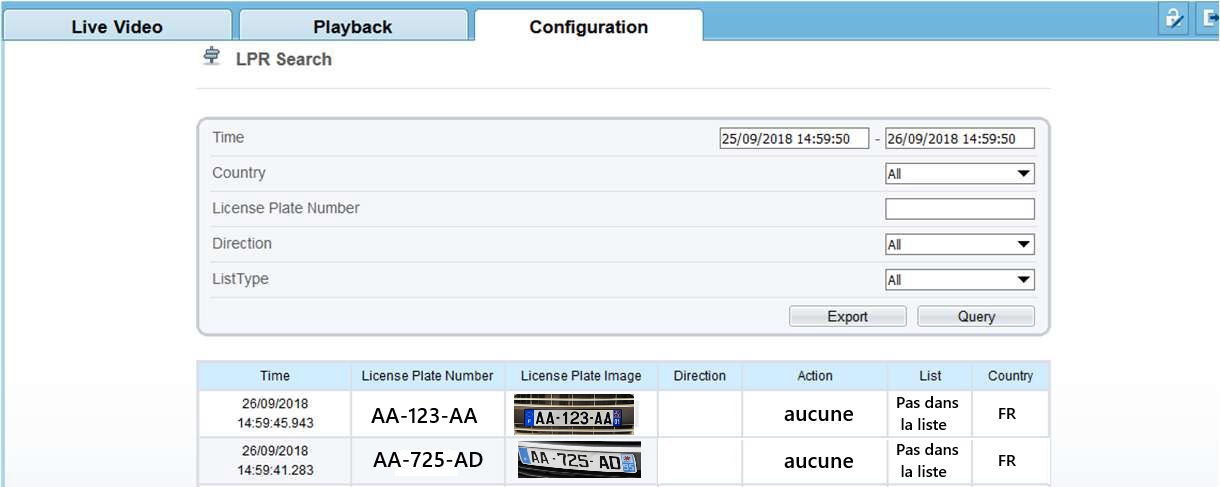The width and height of the screenshot is (1220, 487).
Task: Click the change password lock icon
Action: point(1173,18)
